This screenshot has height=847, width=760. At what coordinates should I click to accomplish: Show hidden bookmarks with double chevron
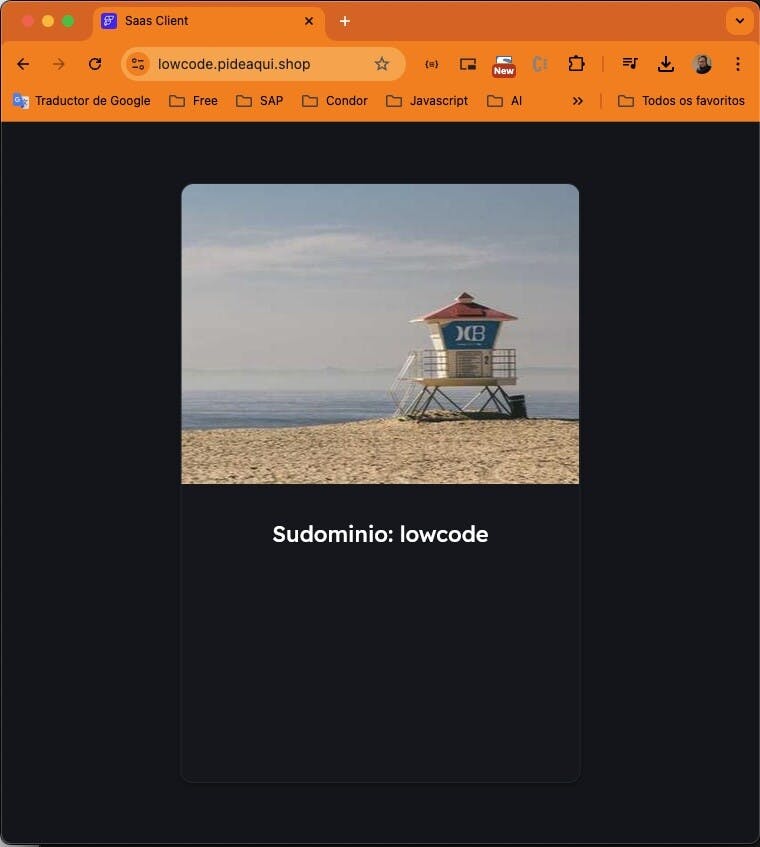tap(577, 101)
